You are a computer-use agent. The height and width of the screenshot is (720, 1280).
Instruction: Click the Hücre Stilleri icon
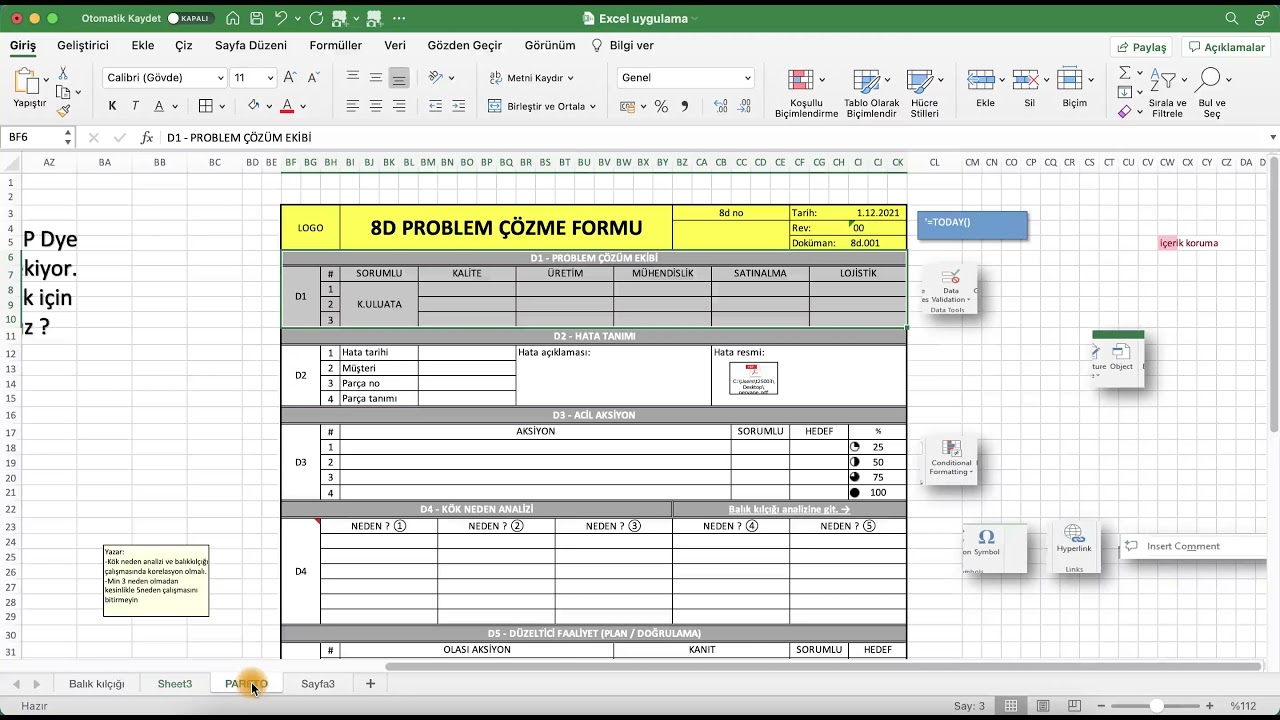click(919, 81)
